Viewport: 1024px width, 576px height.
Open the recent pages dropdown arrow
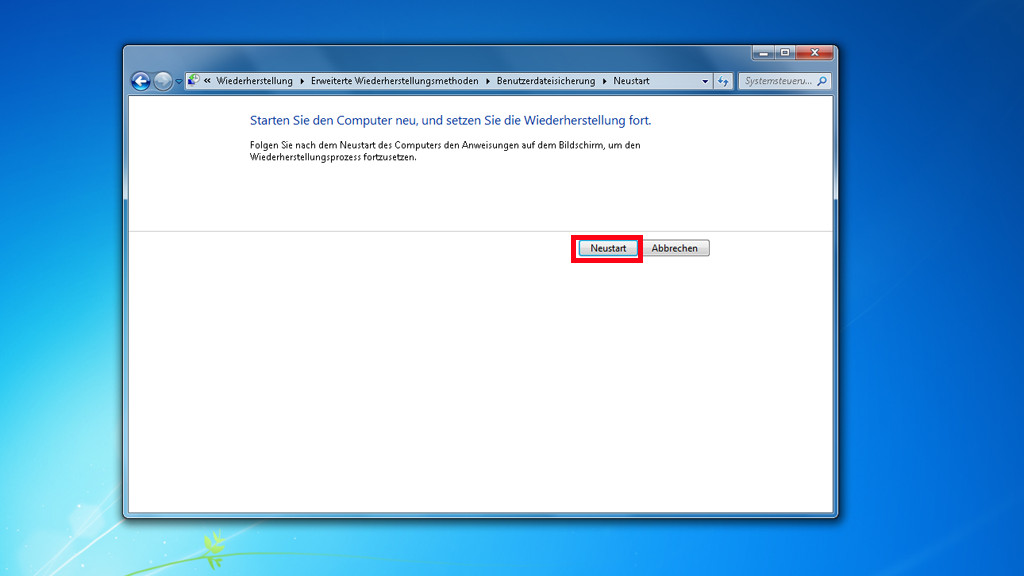click(179, 82)
